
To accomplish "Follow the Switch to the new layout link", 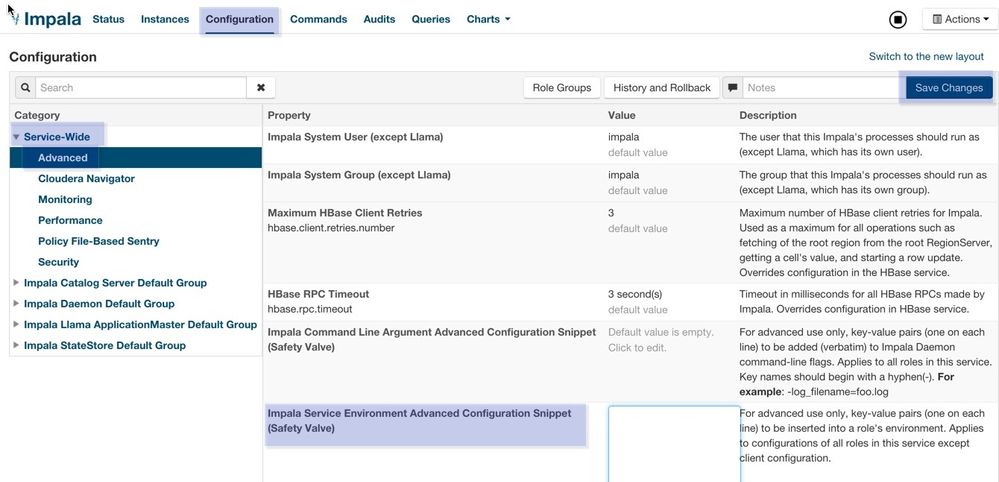I will [926, 57].
